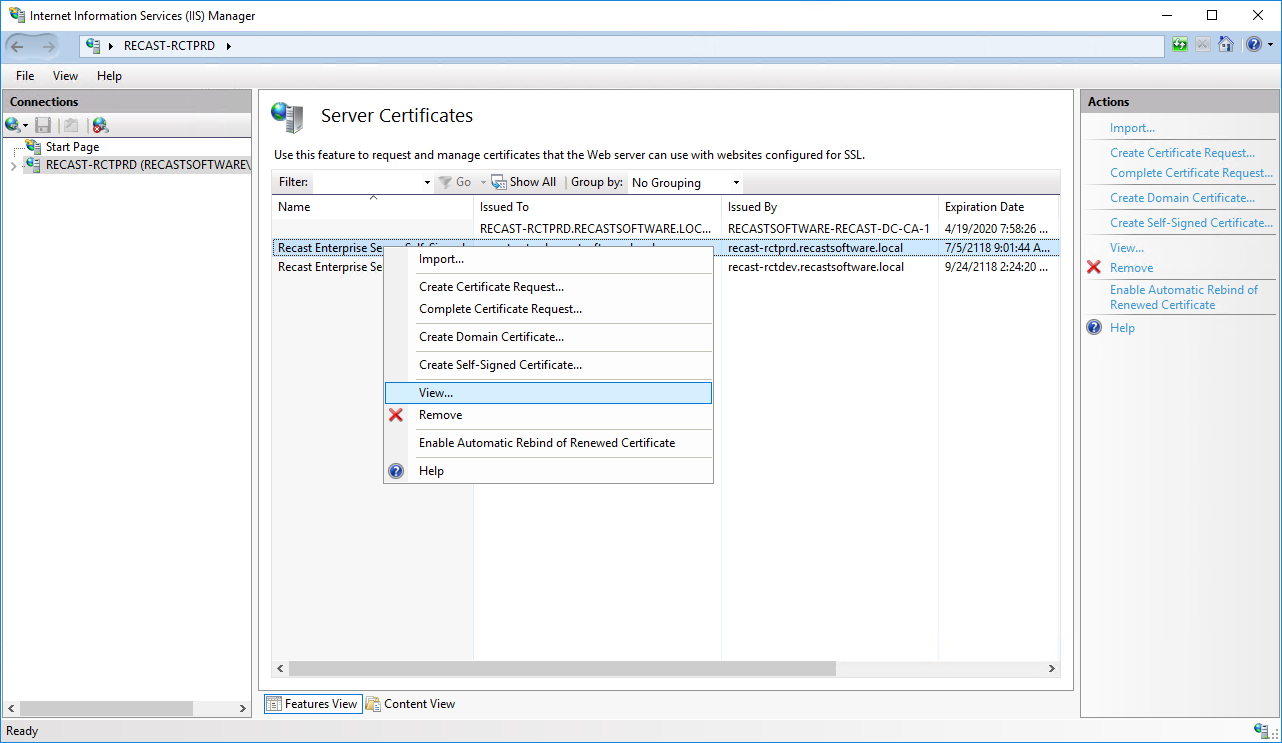Go to the home page icon
1282x743 pixels.
(x=1225, y=45)
